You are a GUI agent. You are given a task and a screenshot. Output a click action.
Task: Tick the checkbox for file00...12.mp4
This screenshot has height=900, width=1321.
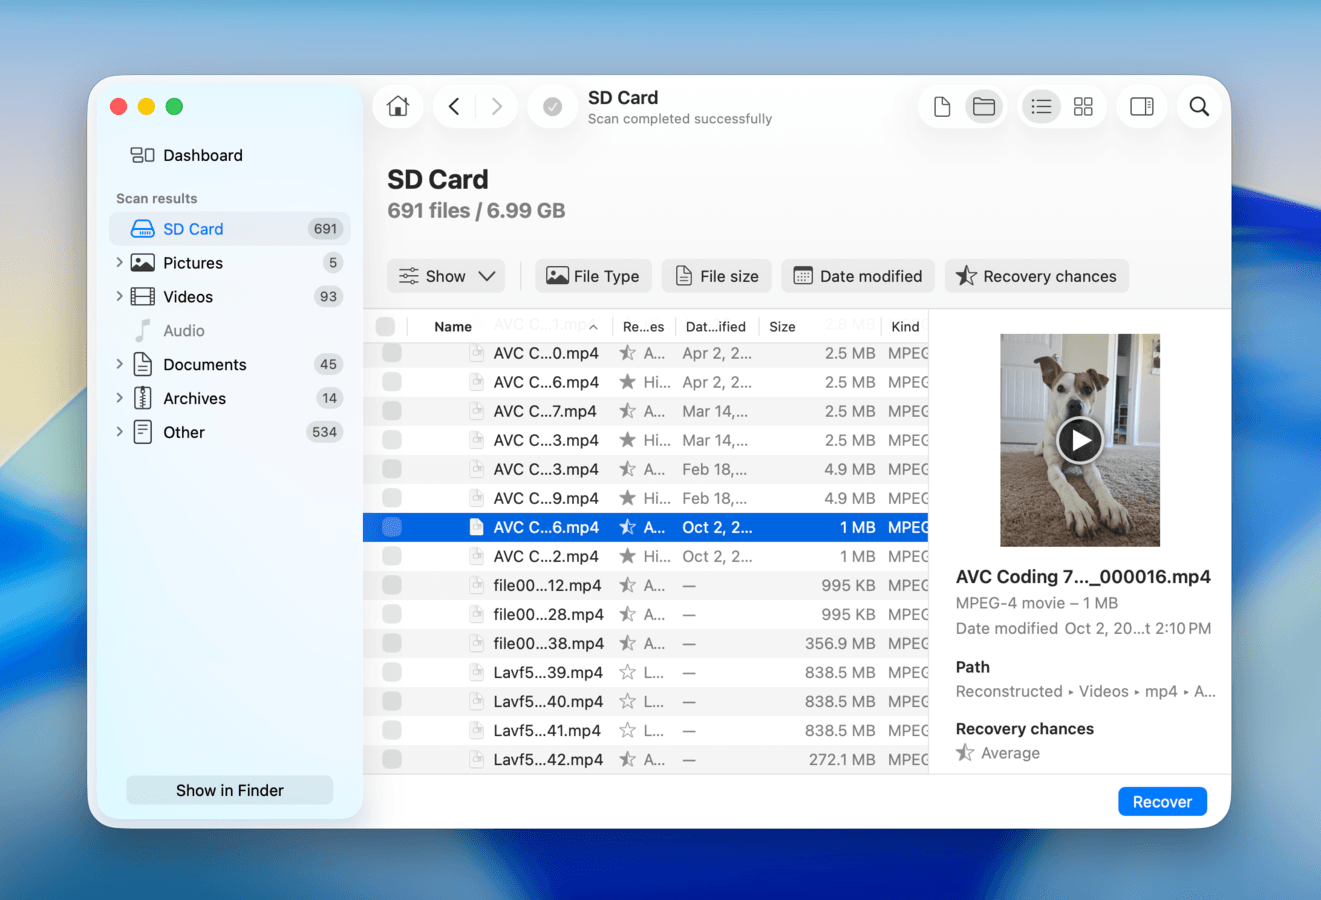391,585
